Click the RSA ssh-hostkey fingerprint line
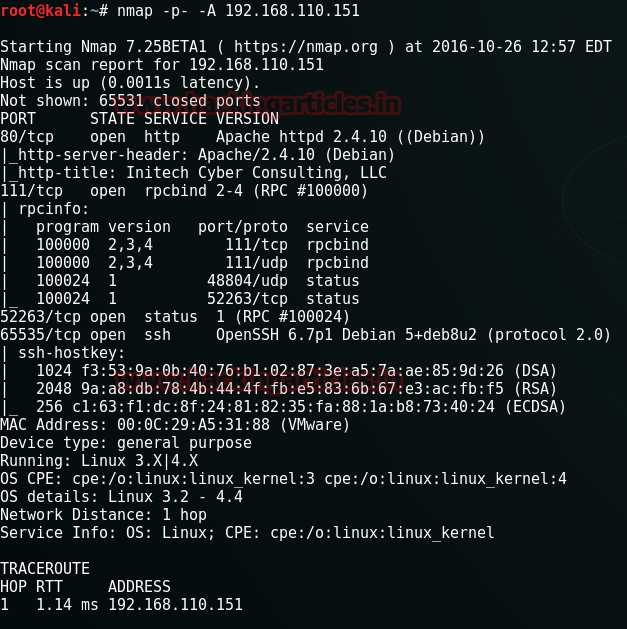Image resolution: width=627 pixels, height=629 pixels. click(x=297, y=389)
